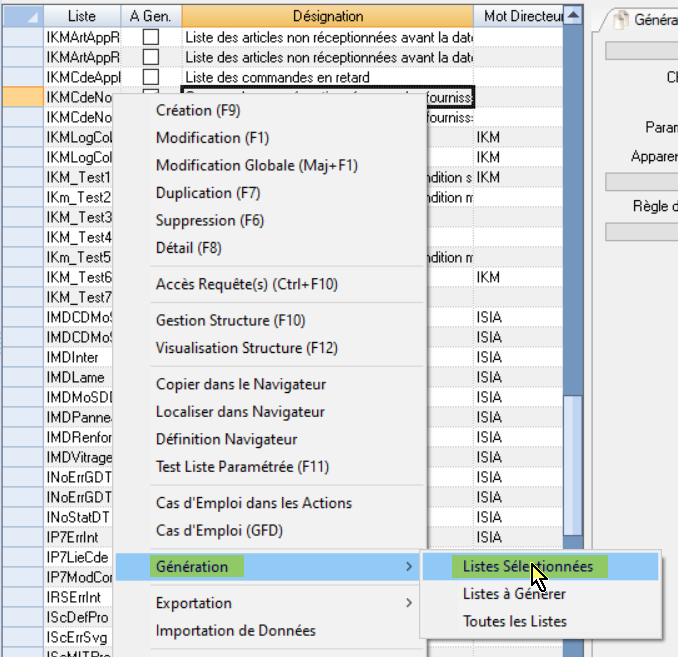Click the row selector of highlighted IKMCdeNo row
Viewport: 678px width, 657px height.
21,97
